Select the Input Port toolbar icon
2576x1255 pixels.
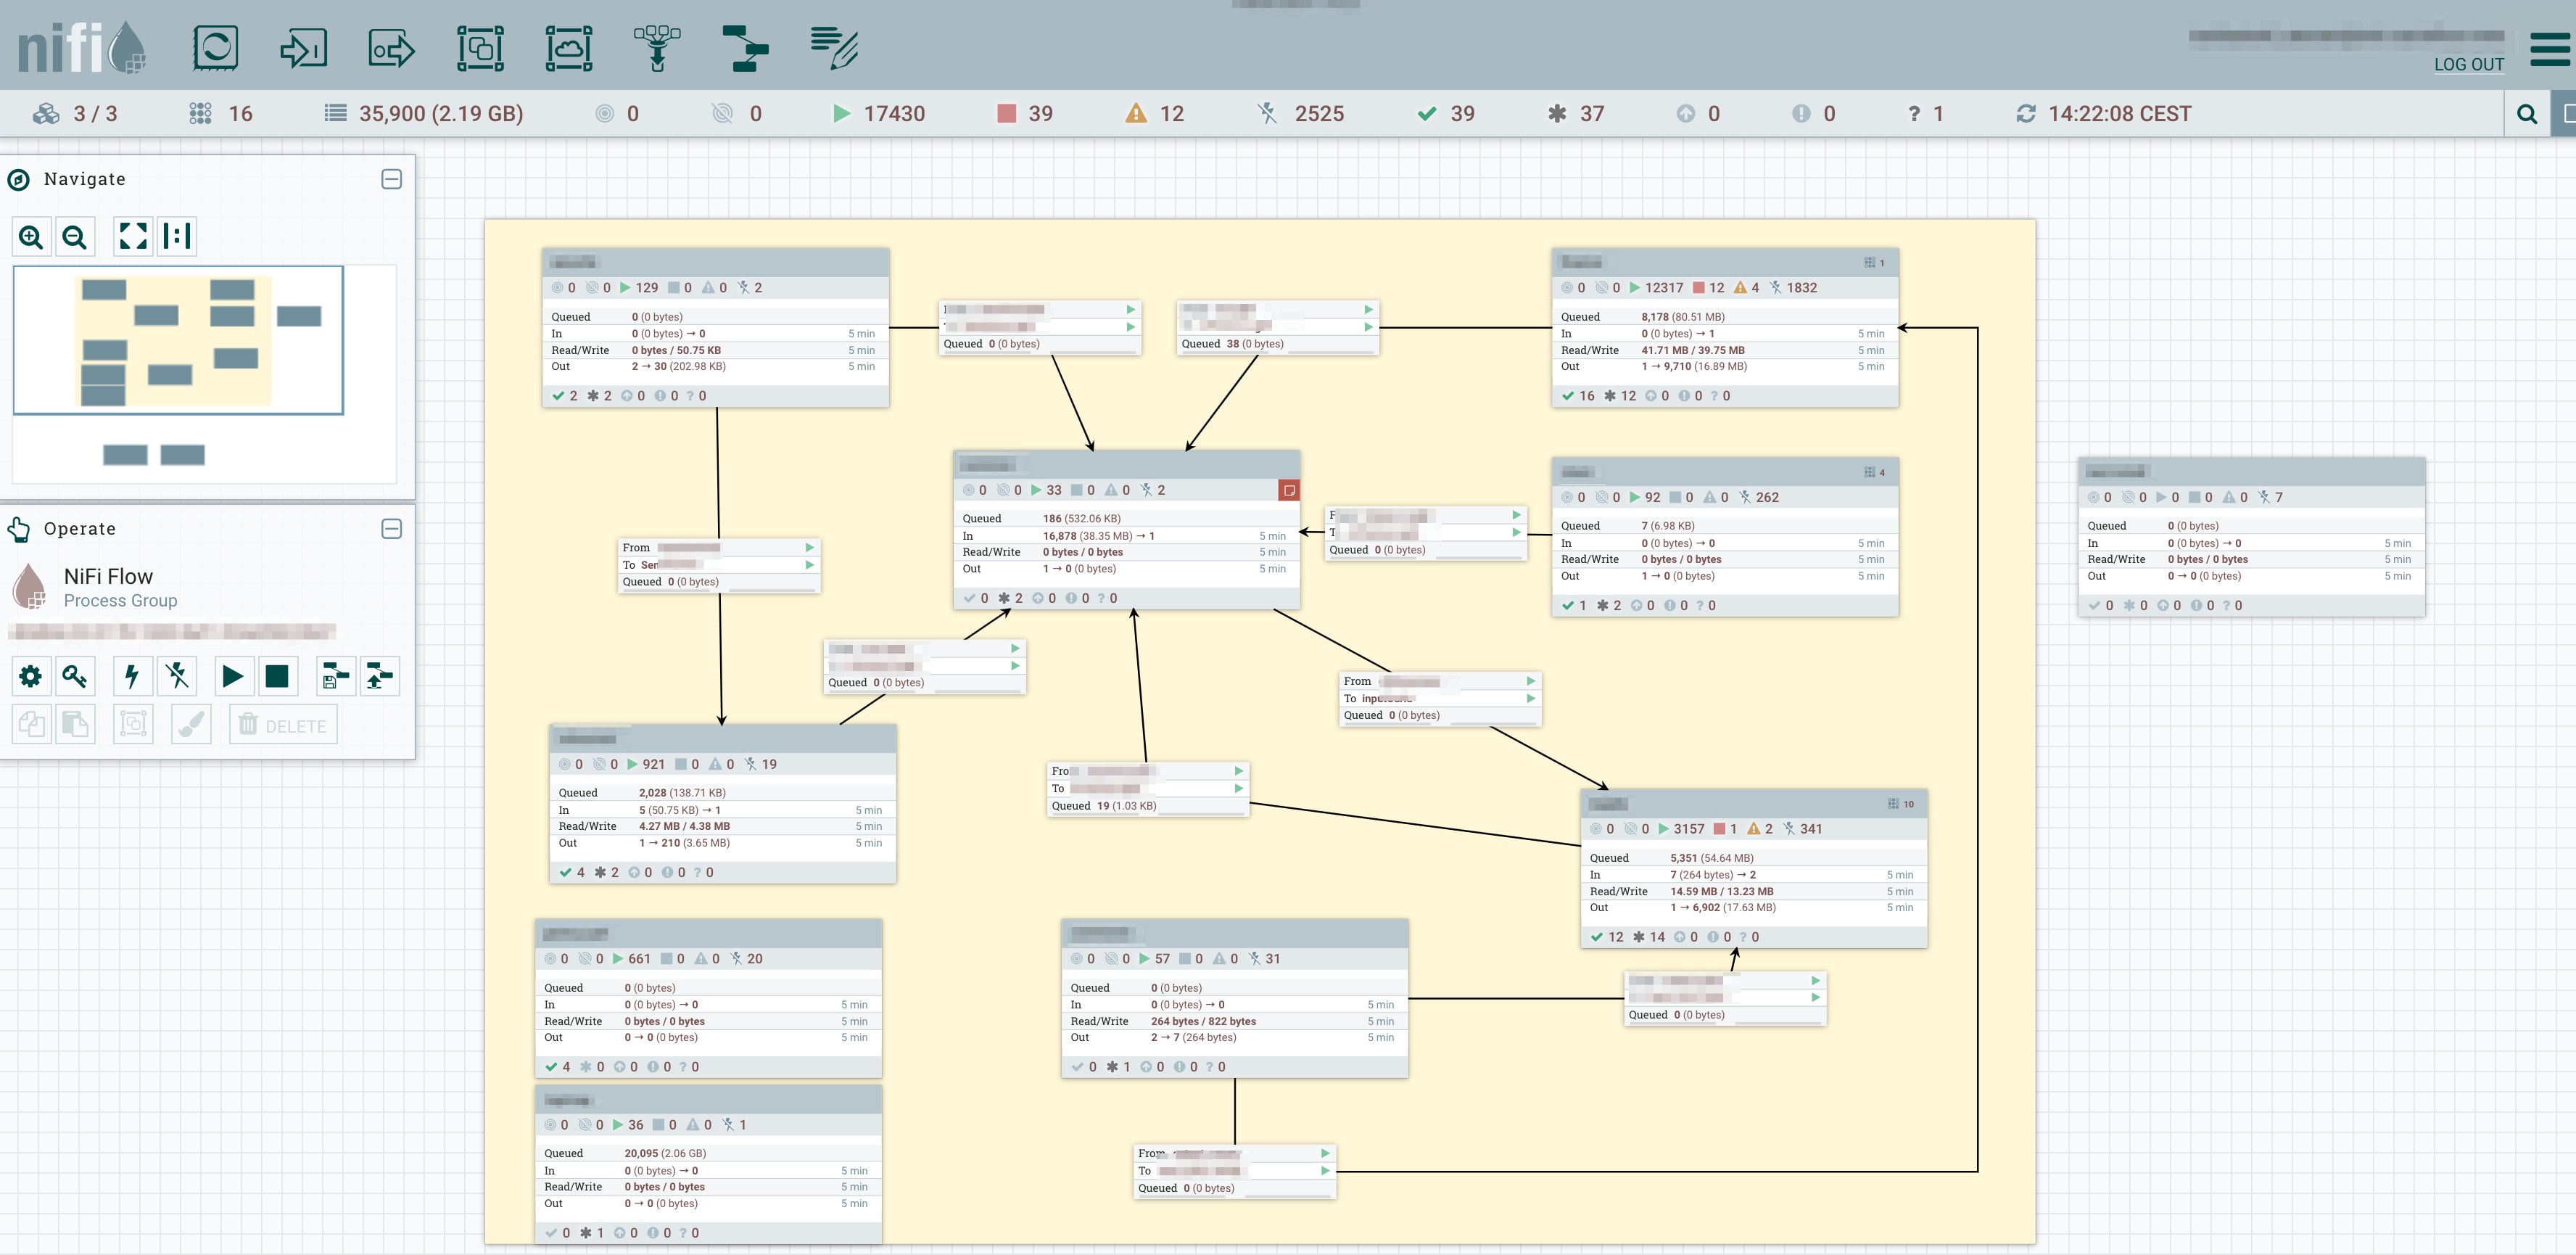tap(303, 47)
